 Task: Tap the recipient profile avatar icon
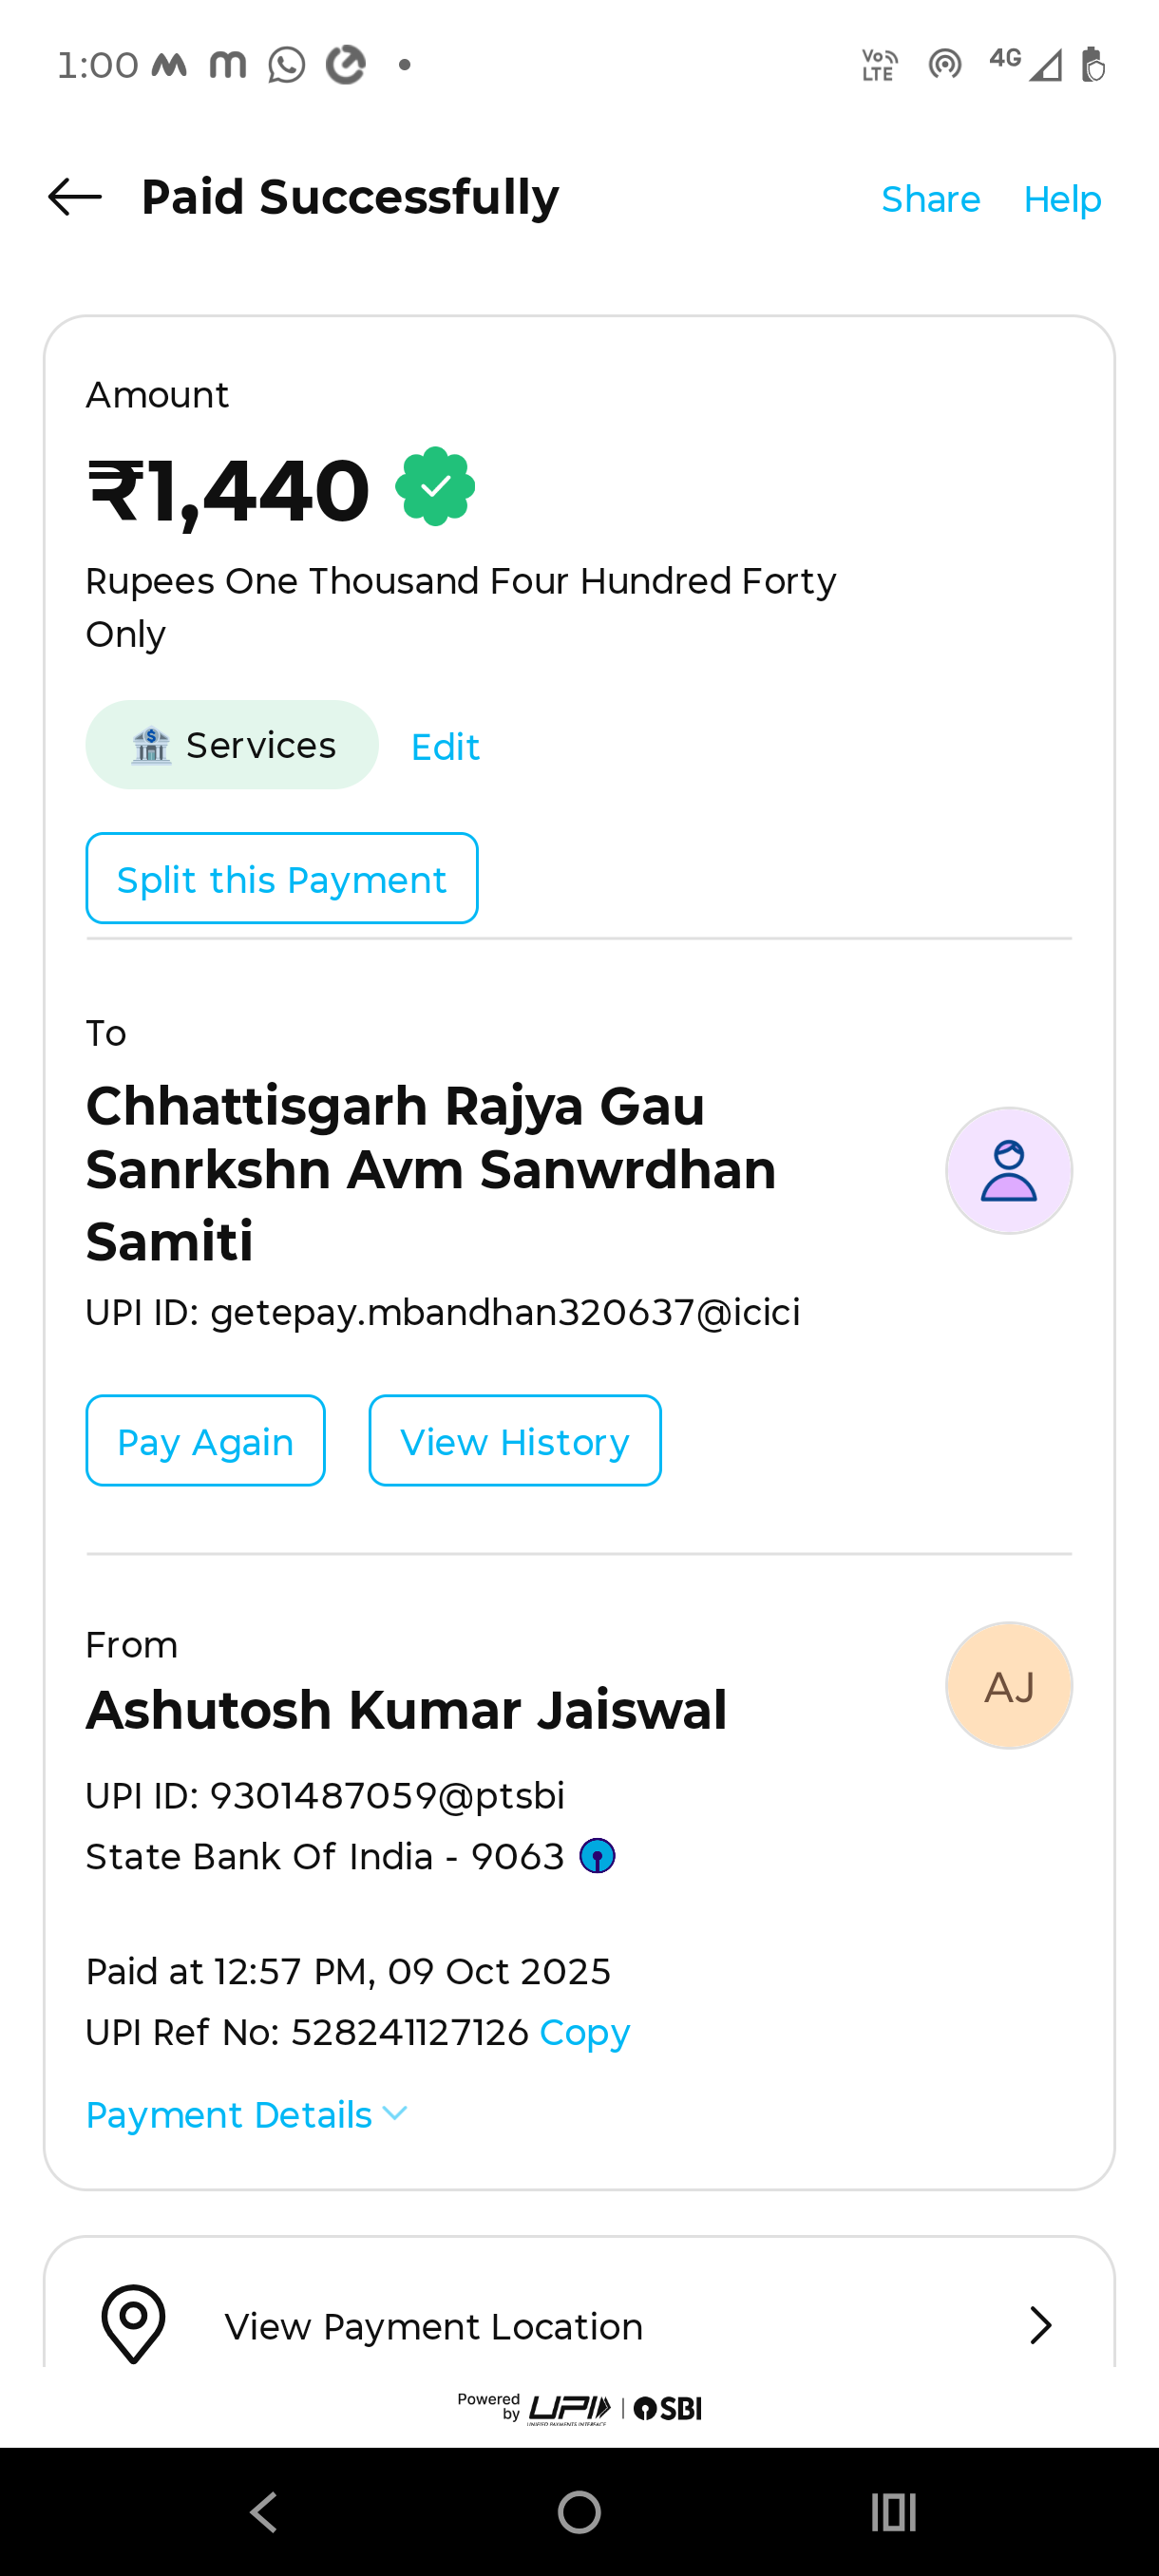(1008, 1170)
